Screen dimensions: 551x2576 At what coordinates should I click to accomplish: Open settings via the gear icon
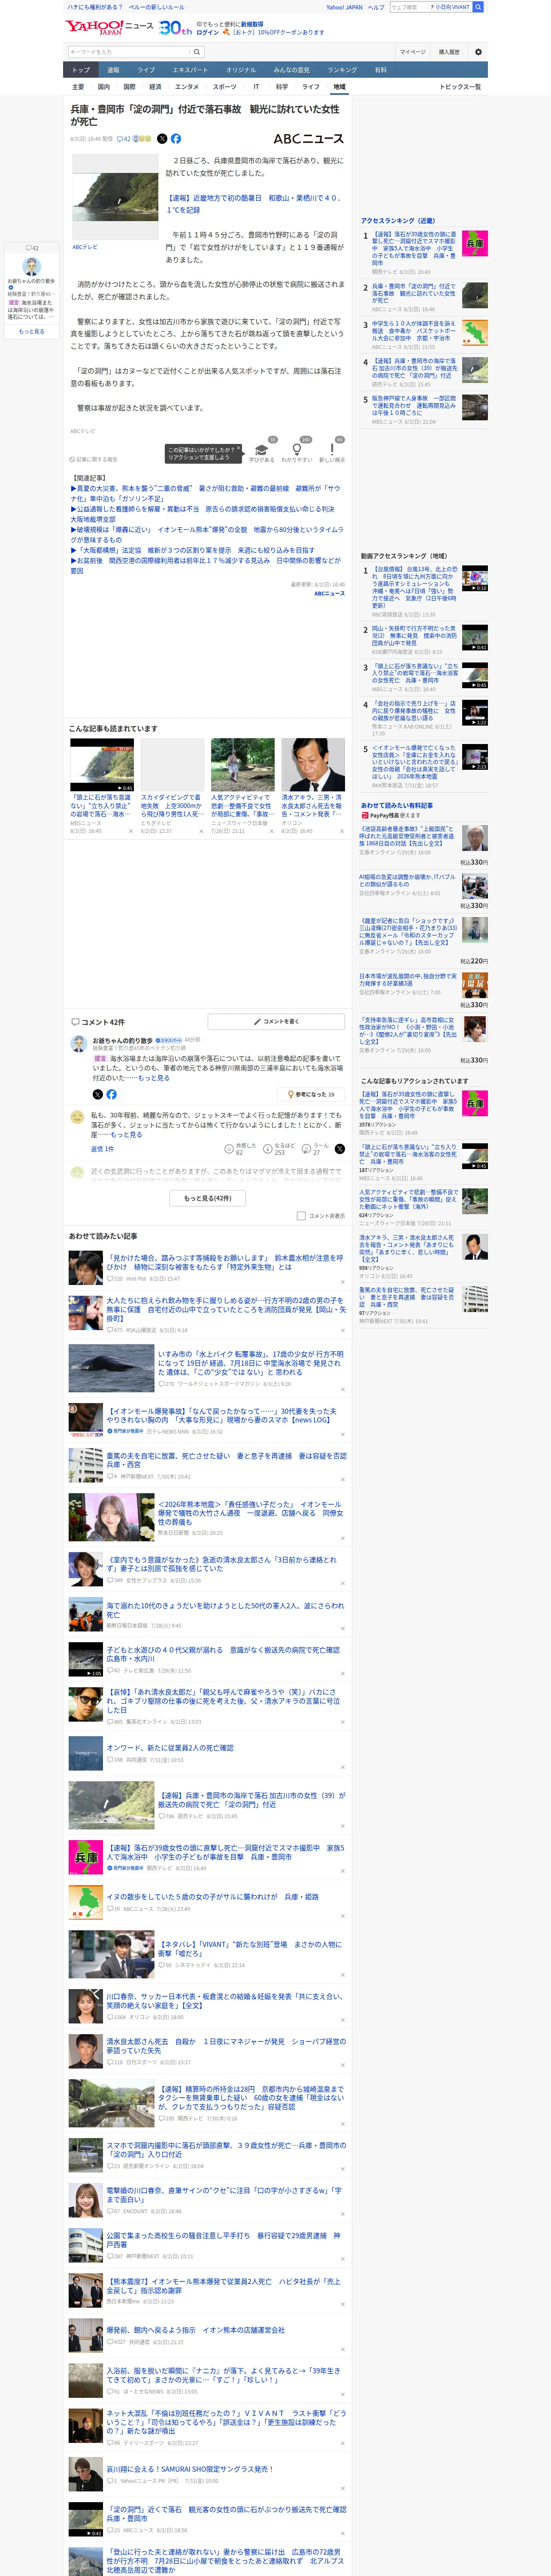(478, 52)
